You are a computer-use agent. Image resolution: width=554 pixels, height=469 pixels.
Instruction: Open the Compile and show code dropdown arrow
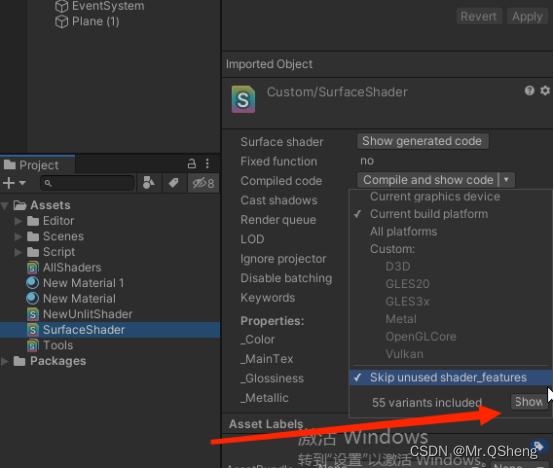coord(507,180)
